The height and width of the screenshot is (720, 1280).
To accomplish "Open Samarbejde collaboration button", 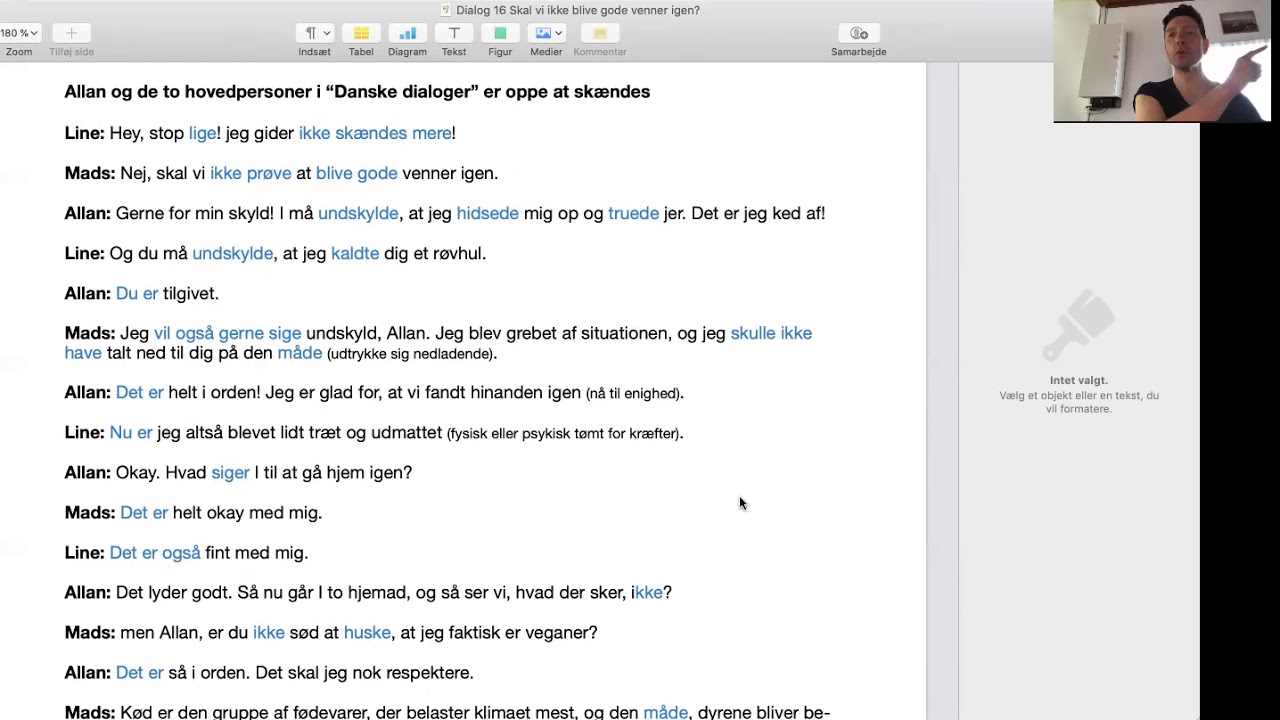I will (858, 33).
